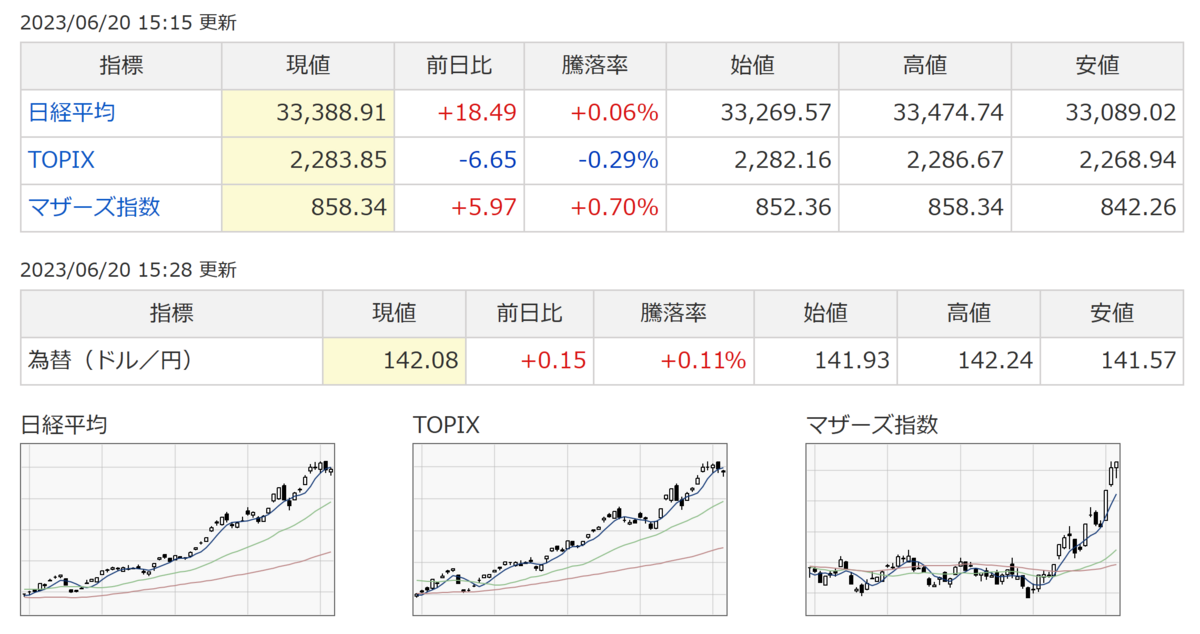Viewport: 1200px width, 634px height.
Task: Select the TOPIX current value 2,283.85
Action: [x=340, y=160]
